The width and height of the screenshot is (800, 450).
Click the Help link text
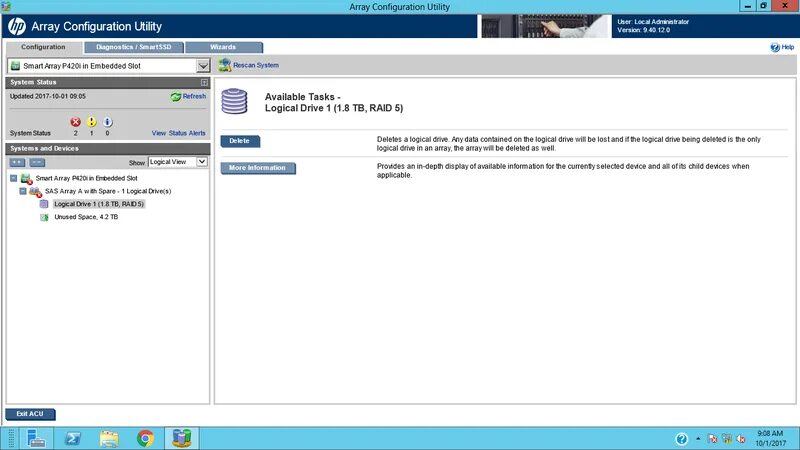click(x=788, y=47)
